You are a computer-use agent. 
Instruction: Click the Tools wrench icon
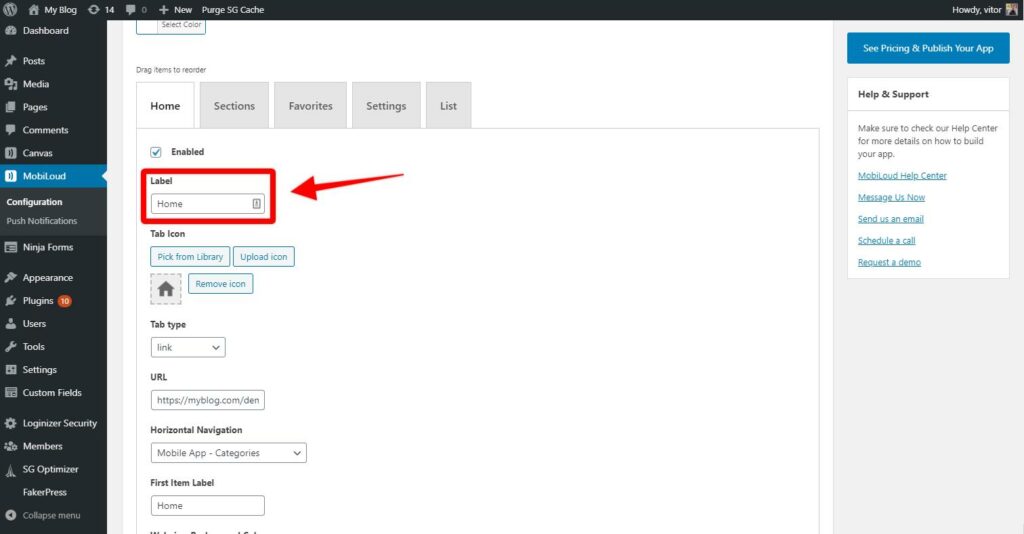click(x=10, y=347)
